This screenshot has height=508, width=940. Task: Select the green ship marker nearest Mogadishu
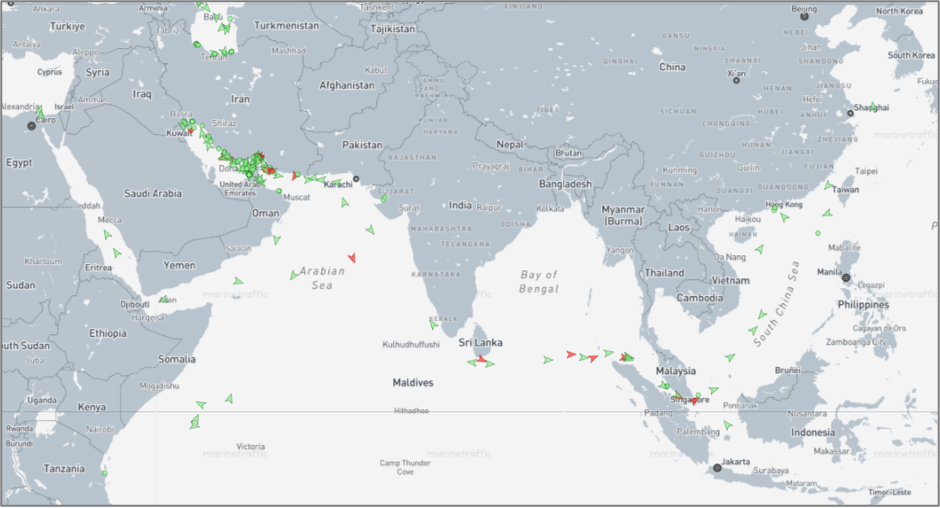point(201,405)
